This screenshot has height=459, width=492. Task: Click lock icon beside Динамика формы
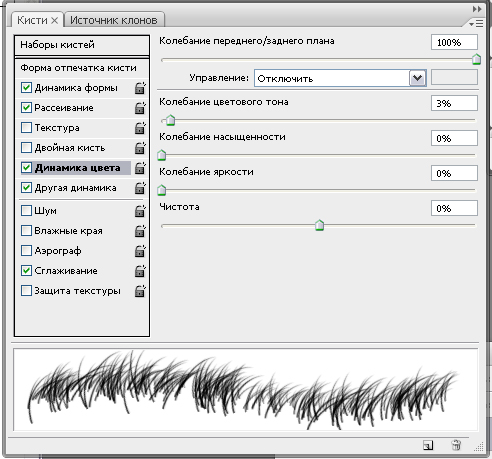(x=140, y=88)
